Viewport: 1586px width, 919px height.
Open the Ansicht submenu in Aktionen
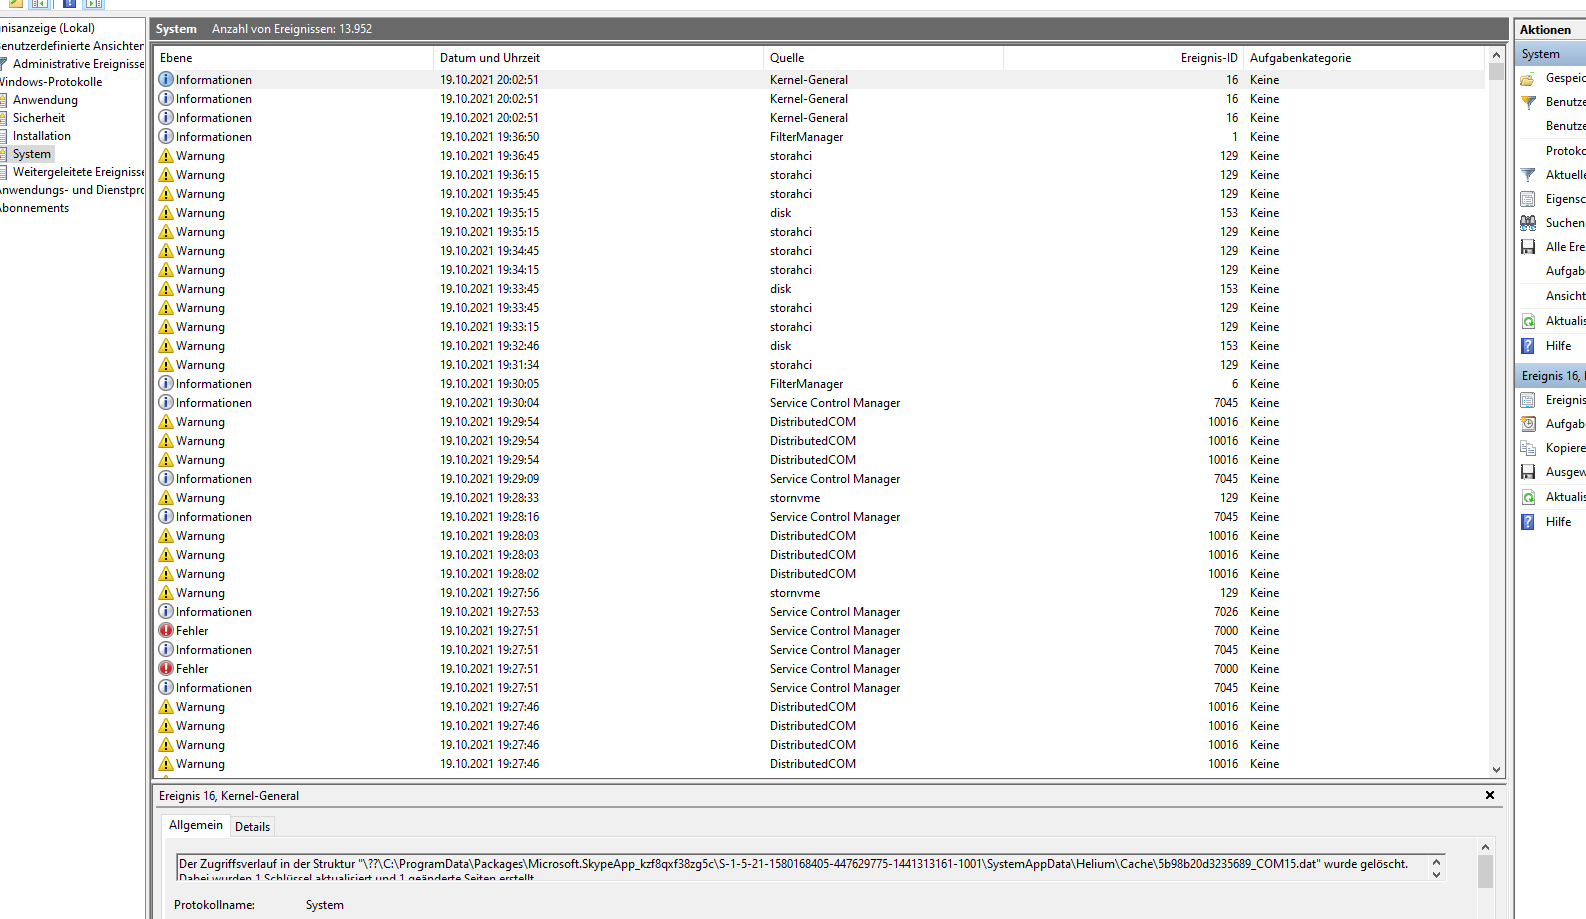coord(1565,296)
